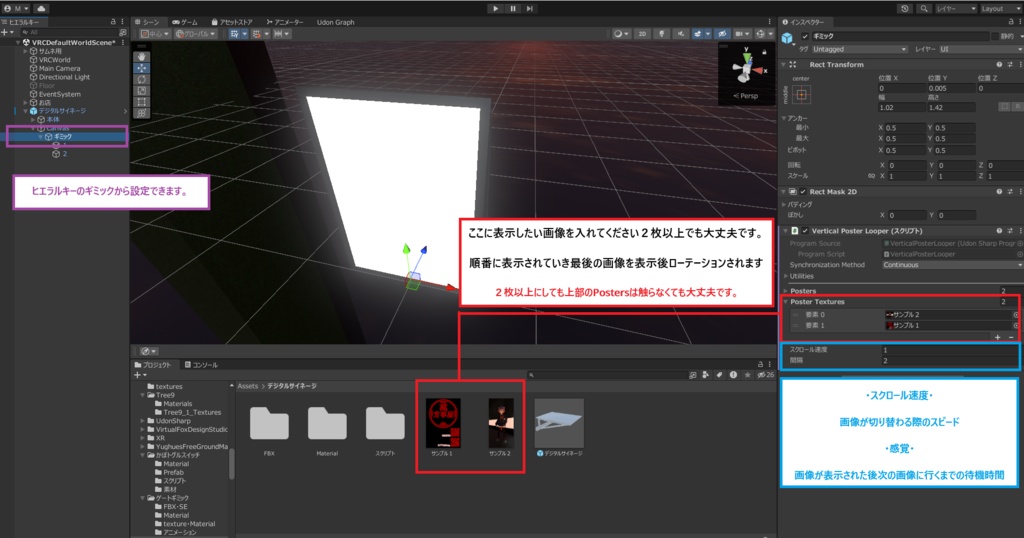Open the cloud services icon
1024x538 pixels.
tap(40, 8)
